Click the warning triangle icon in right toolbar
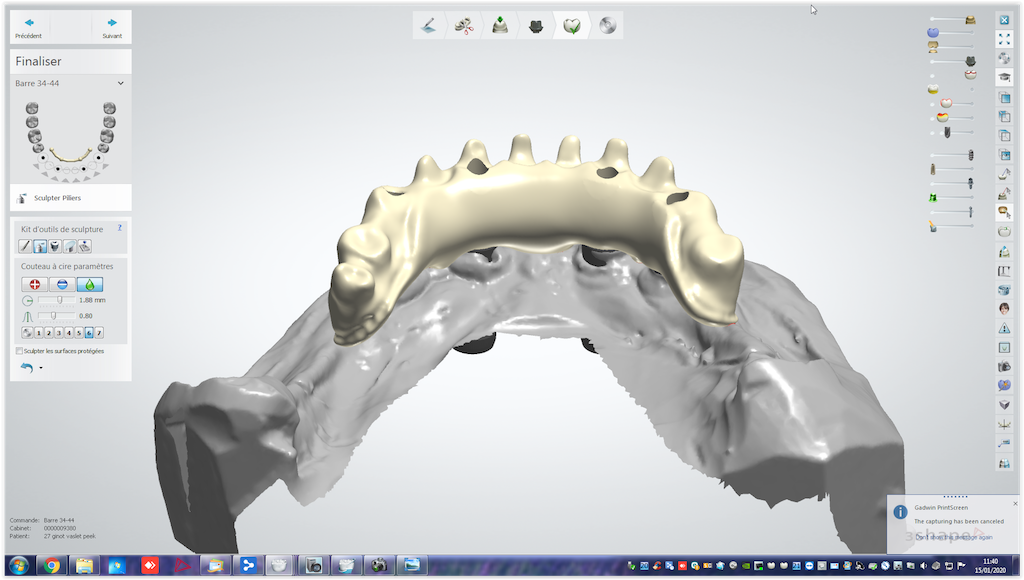 1004,328
